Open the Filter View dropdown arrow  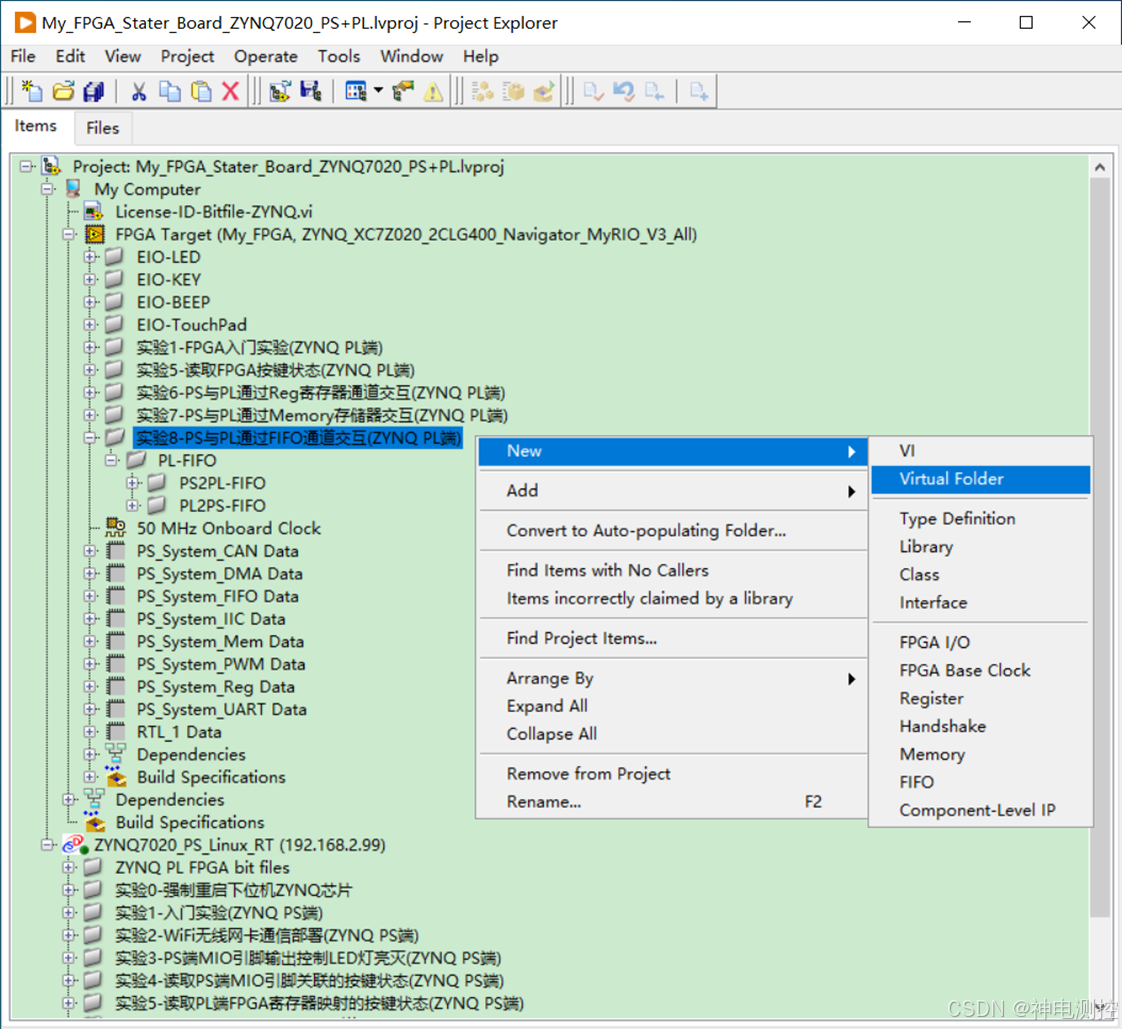tap(379, 91)
